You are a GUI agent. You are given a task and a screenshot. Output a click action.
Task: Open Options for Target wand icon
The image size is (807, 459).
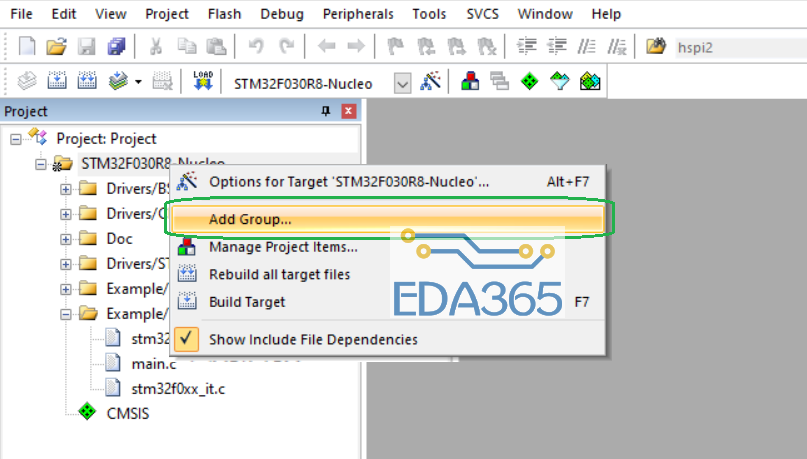coord(430,81)
